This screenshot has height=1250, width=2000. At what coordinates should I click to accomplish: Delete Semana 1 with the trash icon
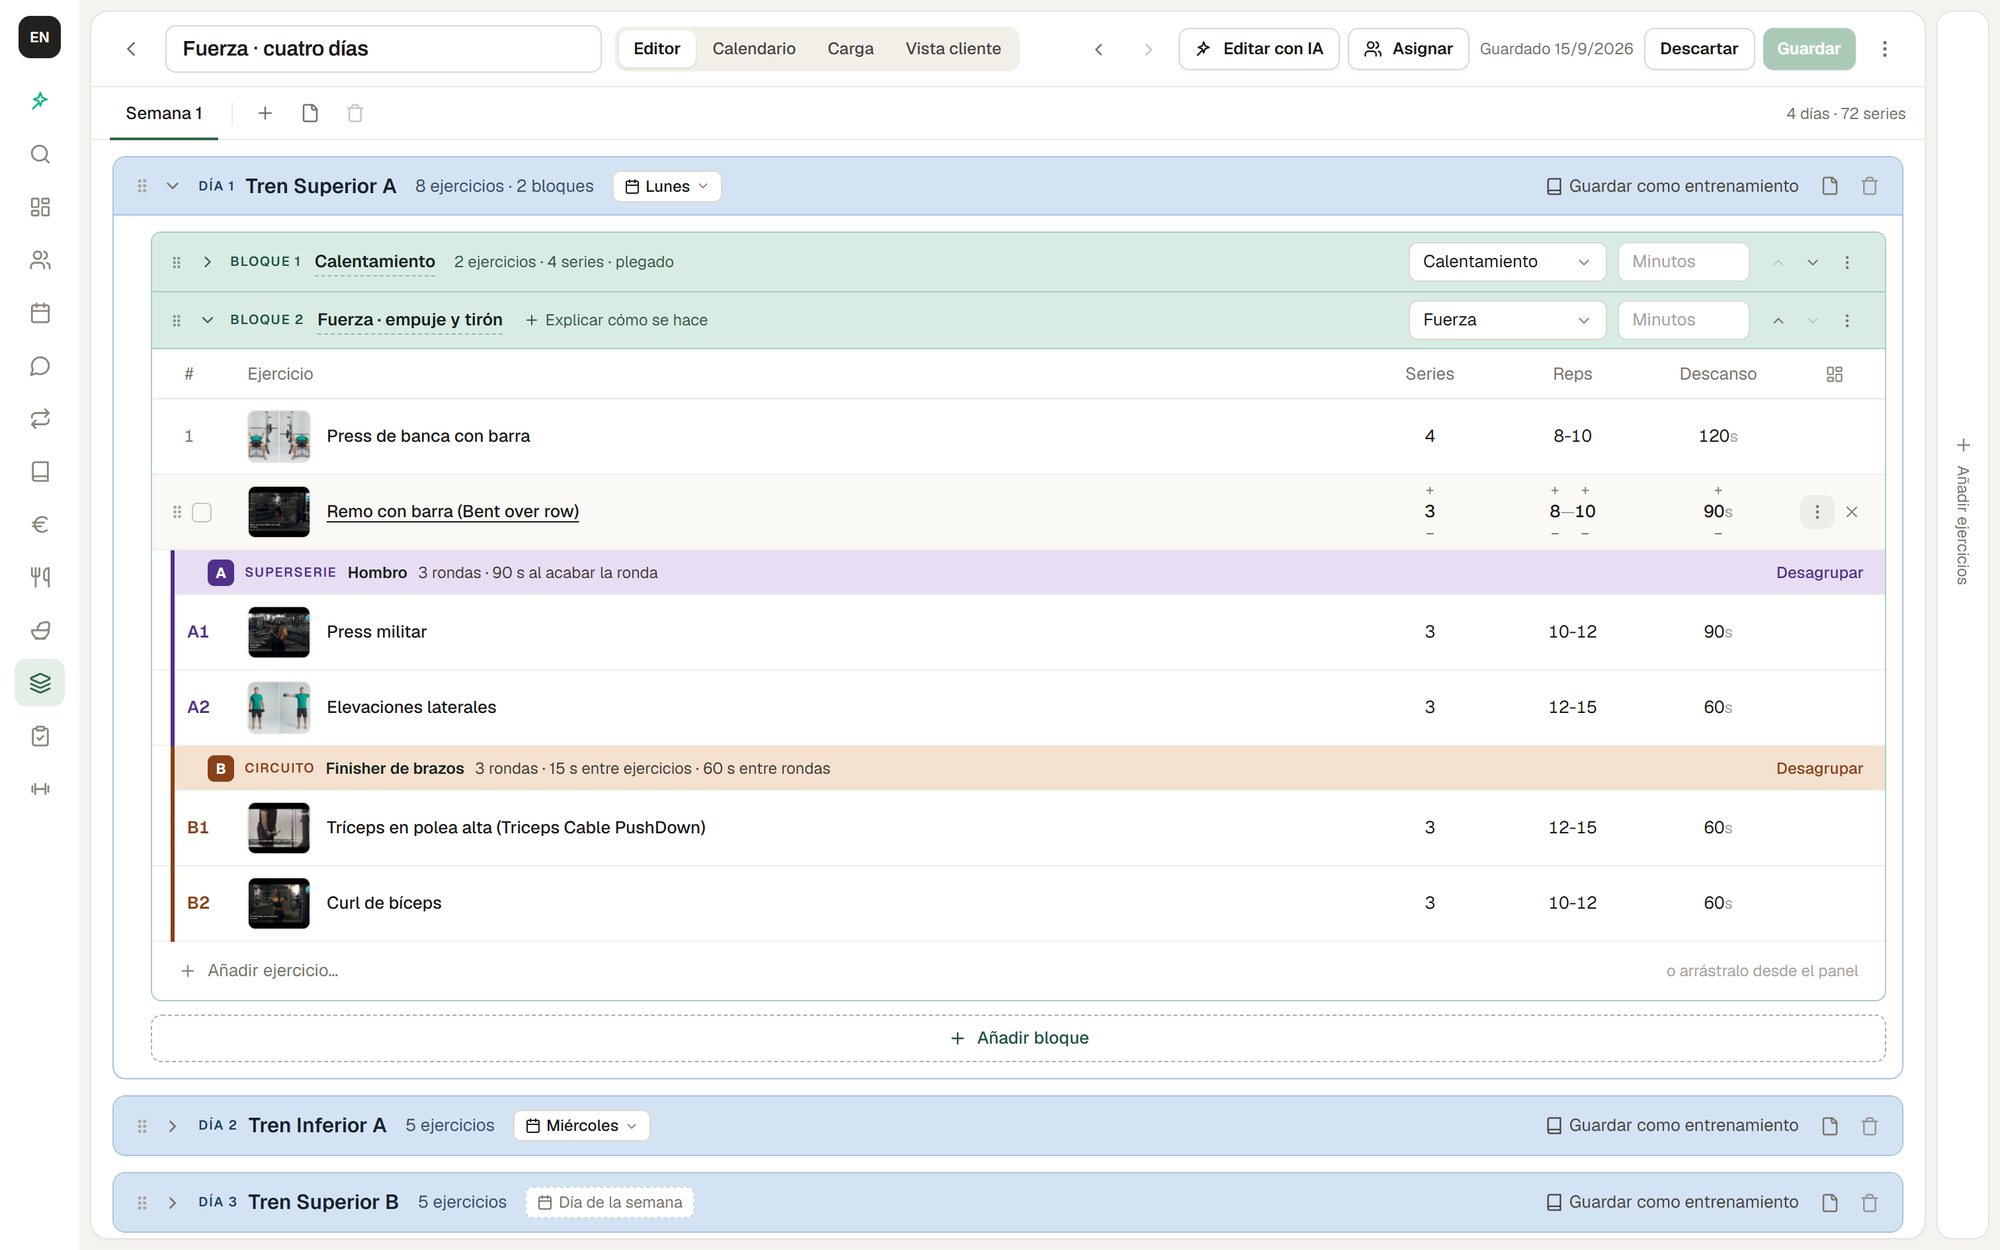(355, 113)
